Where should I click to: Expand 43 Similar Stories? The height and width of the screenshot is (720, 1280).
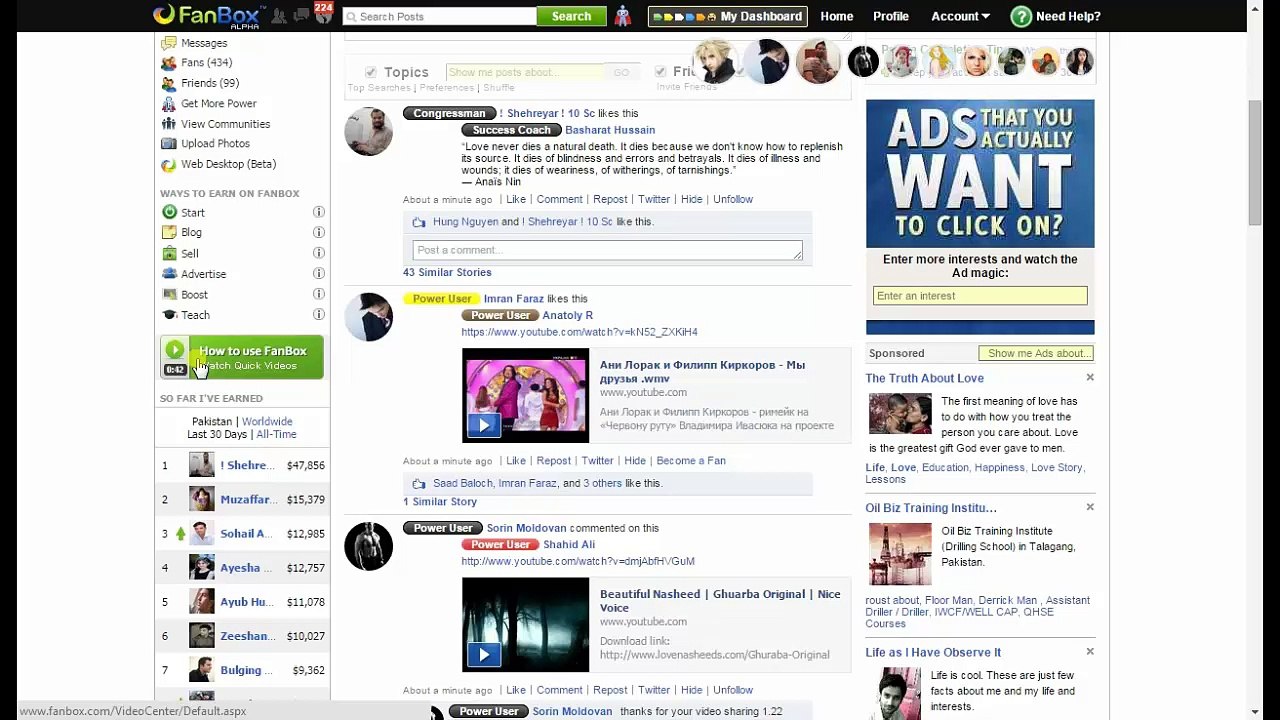447,272
